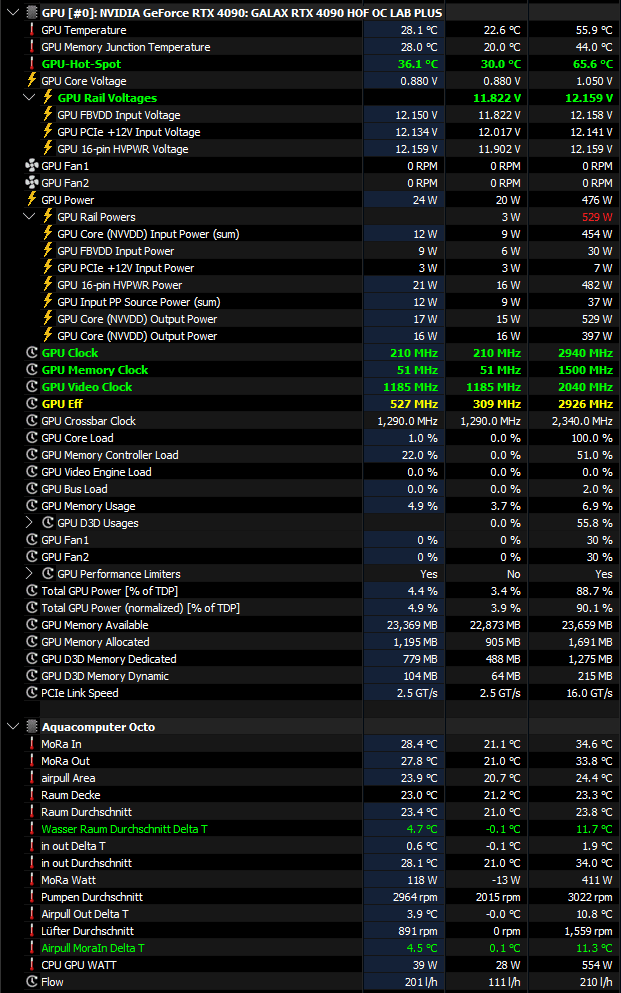Click the fan icon next to GPU Fan1 RPM

(x=32, y=166)
